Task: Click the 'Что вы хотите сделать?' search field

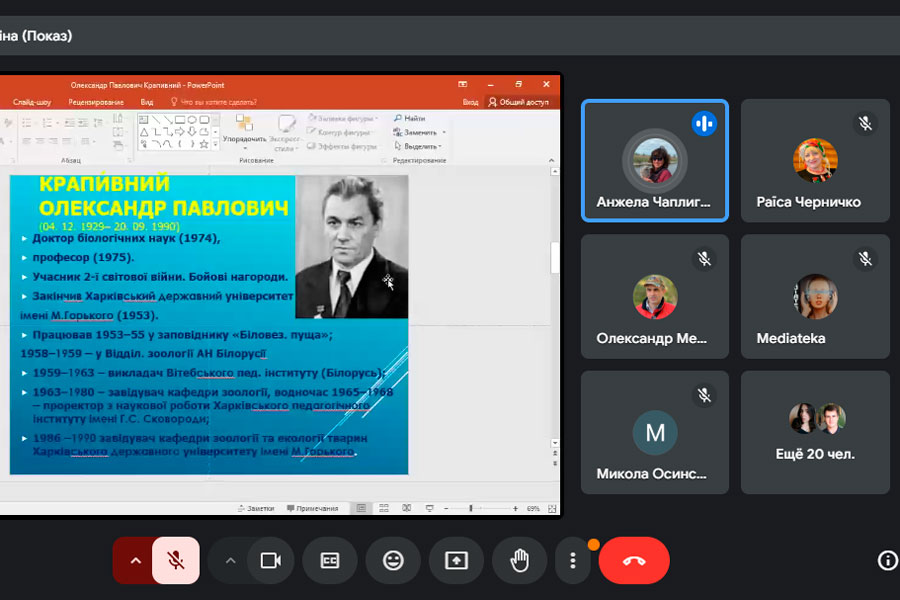Action: point(214,102)
